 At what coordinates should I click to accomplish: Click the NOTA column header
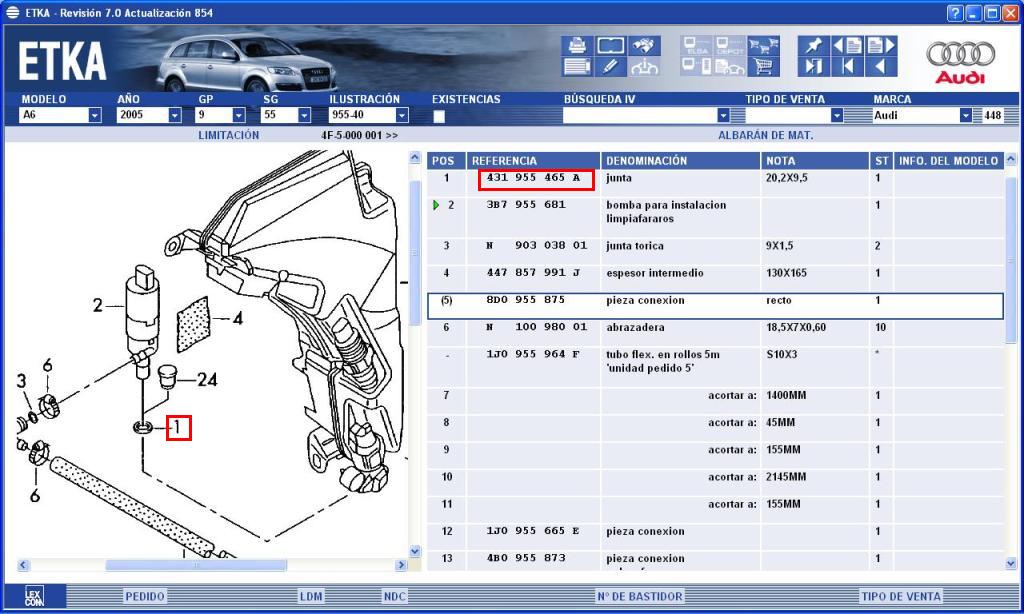814,161
